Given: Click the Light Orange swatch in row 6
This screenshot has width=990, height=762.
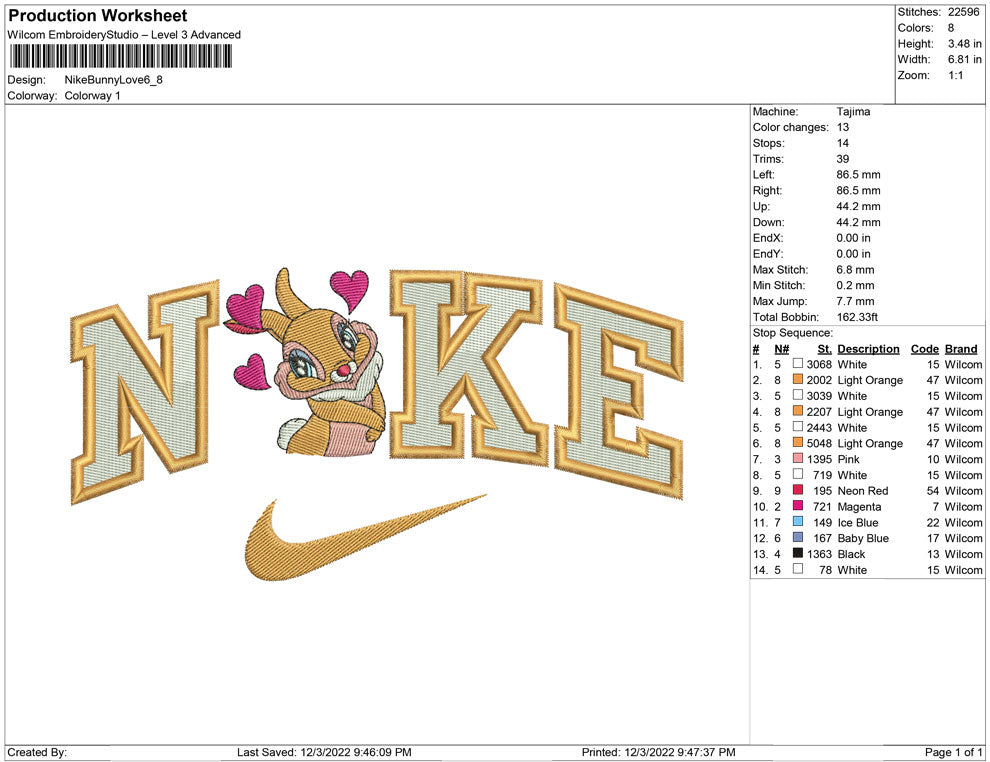Looking at the screenshot, I should click(x=798, y=443).
